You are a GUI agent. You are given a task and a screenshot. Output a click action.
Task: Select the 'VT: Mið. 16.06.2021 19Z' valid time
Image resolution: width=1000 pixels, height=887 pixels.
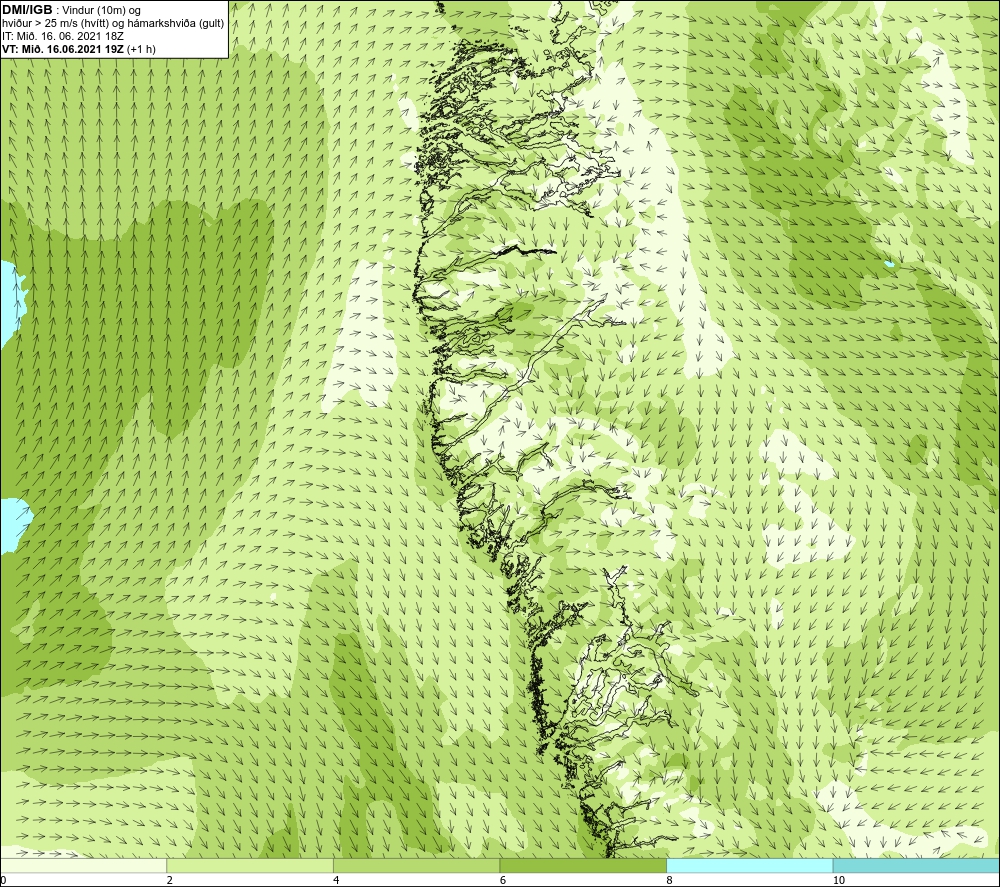tap(63, 49)
